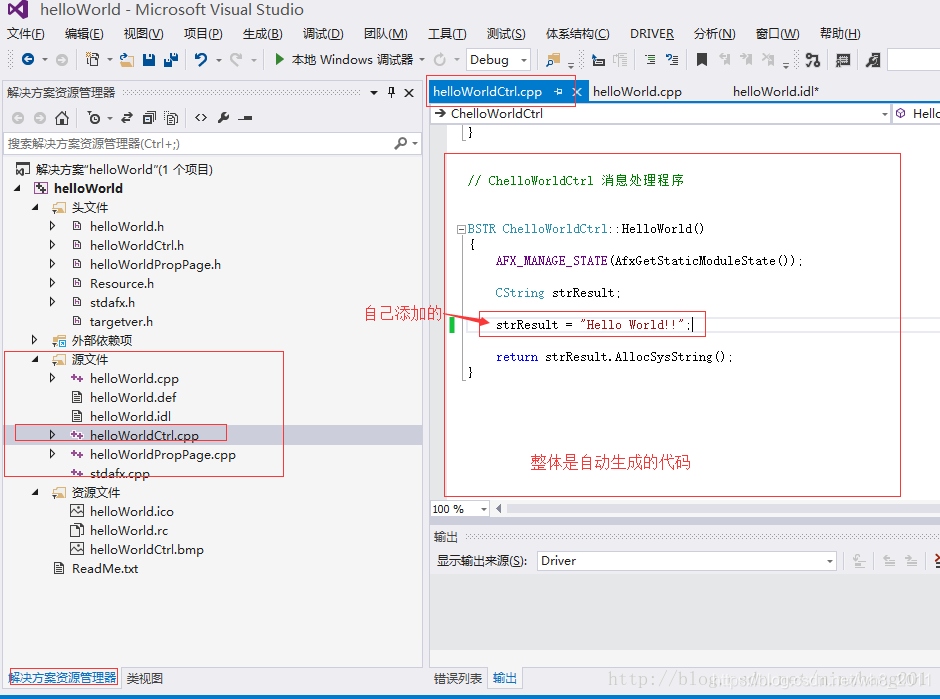Click the editor horizontal scrollbar left arrow
This screenshot has width=940, height=699.
499,509
